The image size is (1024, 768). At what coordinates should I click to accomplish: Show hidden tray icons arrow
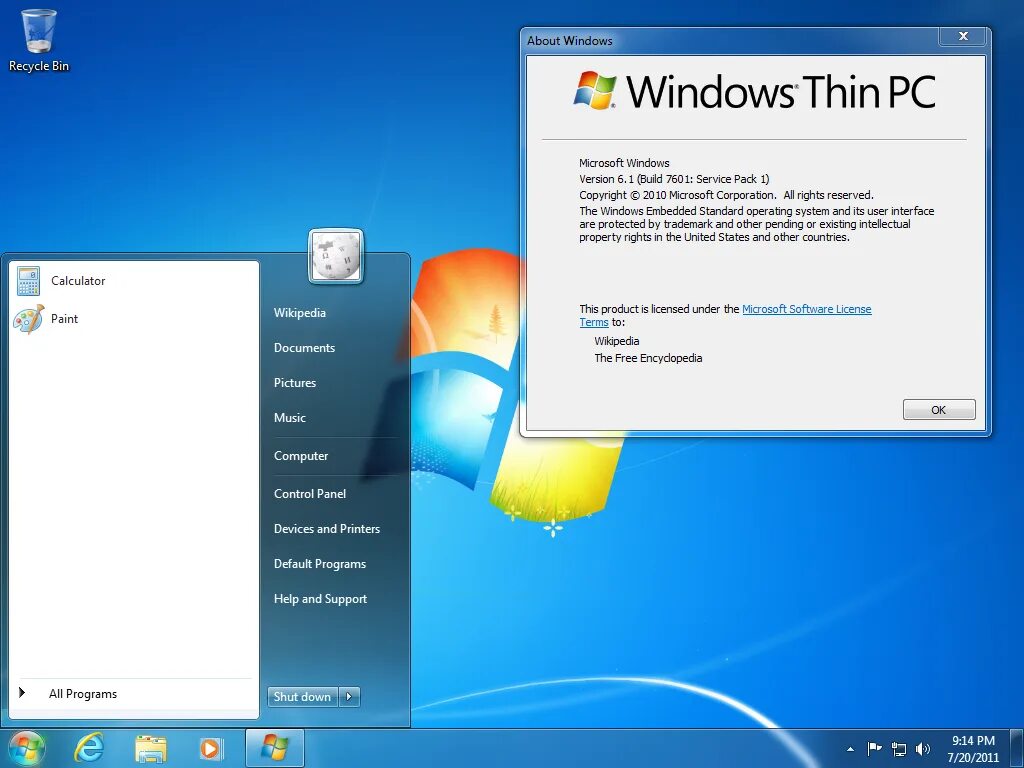[x=850, y=749]
